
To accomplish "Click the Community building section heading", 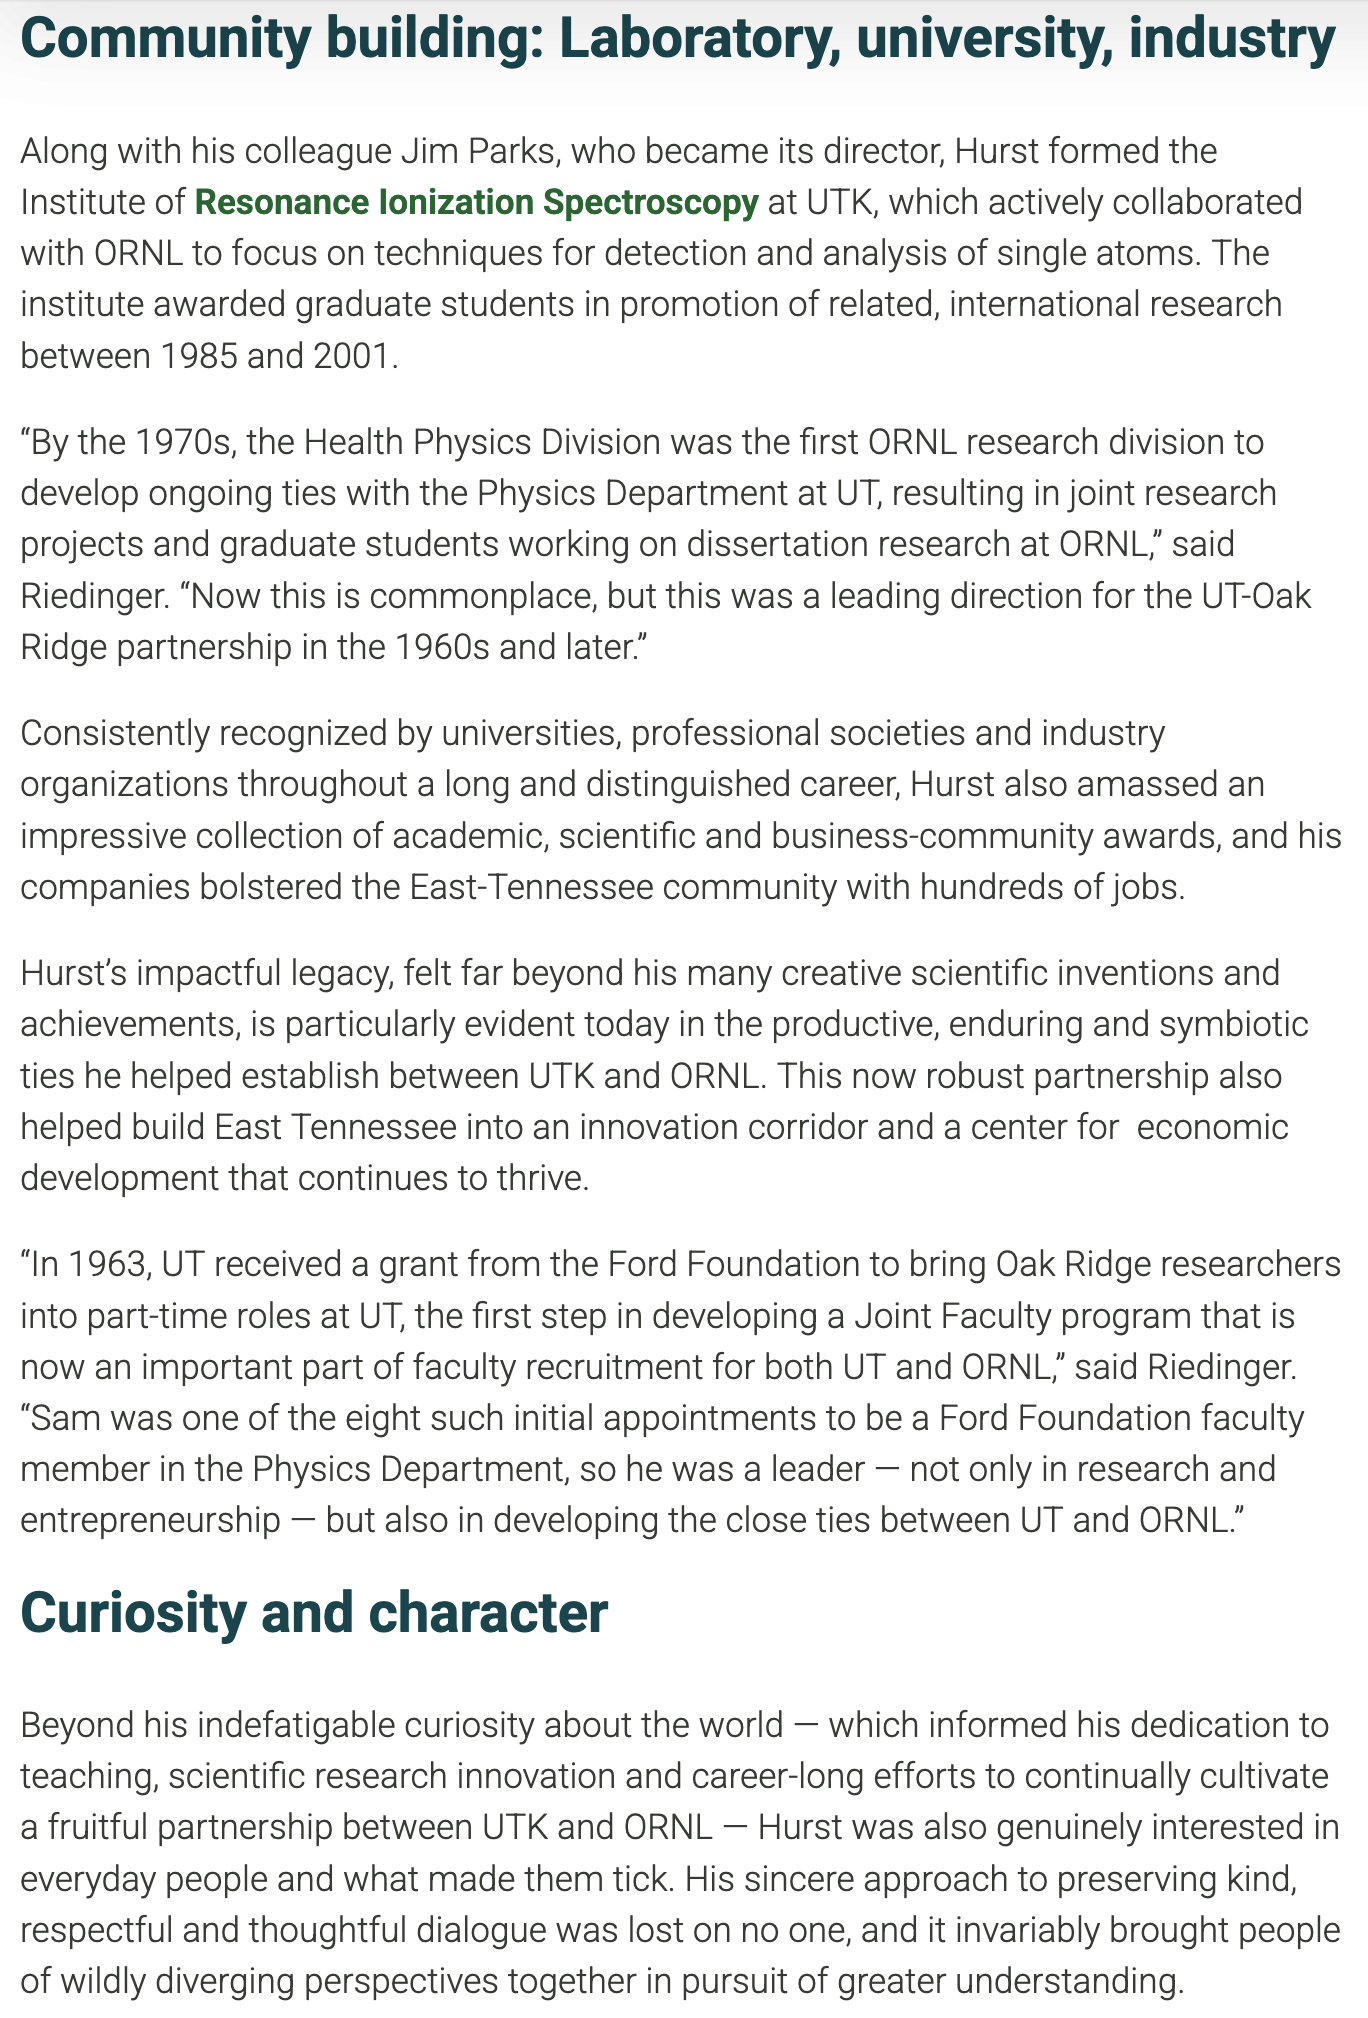I will (x=677, y=39).
